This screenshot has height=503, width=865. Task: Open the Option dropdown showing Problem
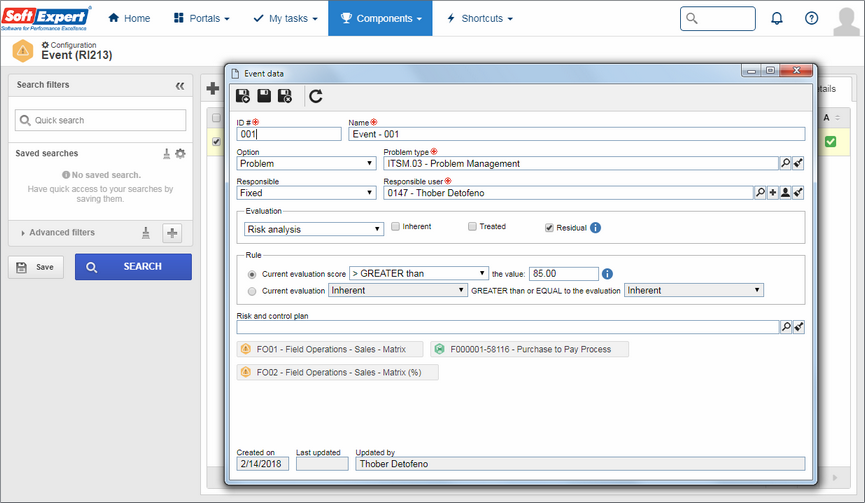click(306, 163)
